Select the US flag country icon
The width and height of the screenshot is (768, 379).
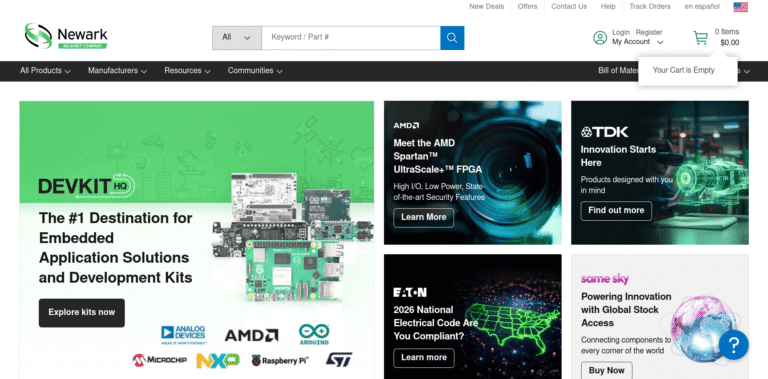click(740, 7)
